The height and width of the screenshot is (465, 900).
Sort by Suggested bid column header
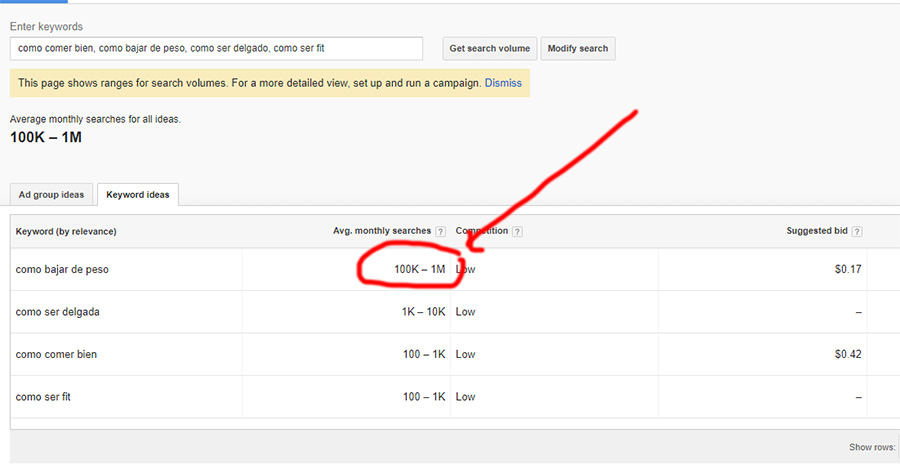817,231
